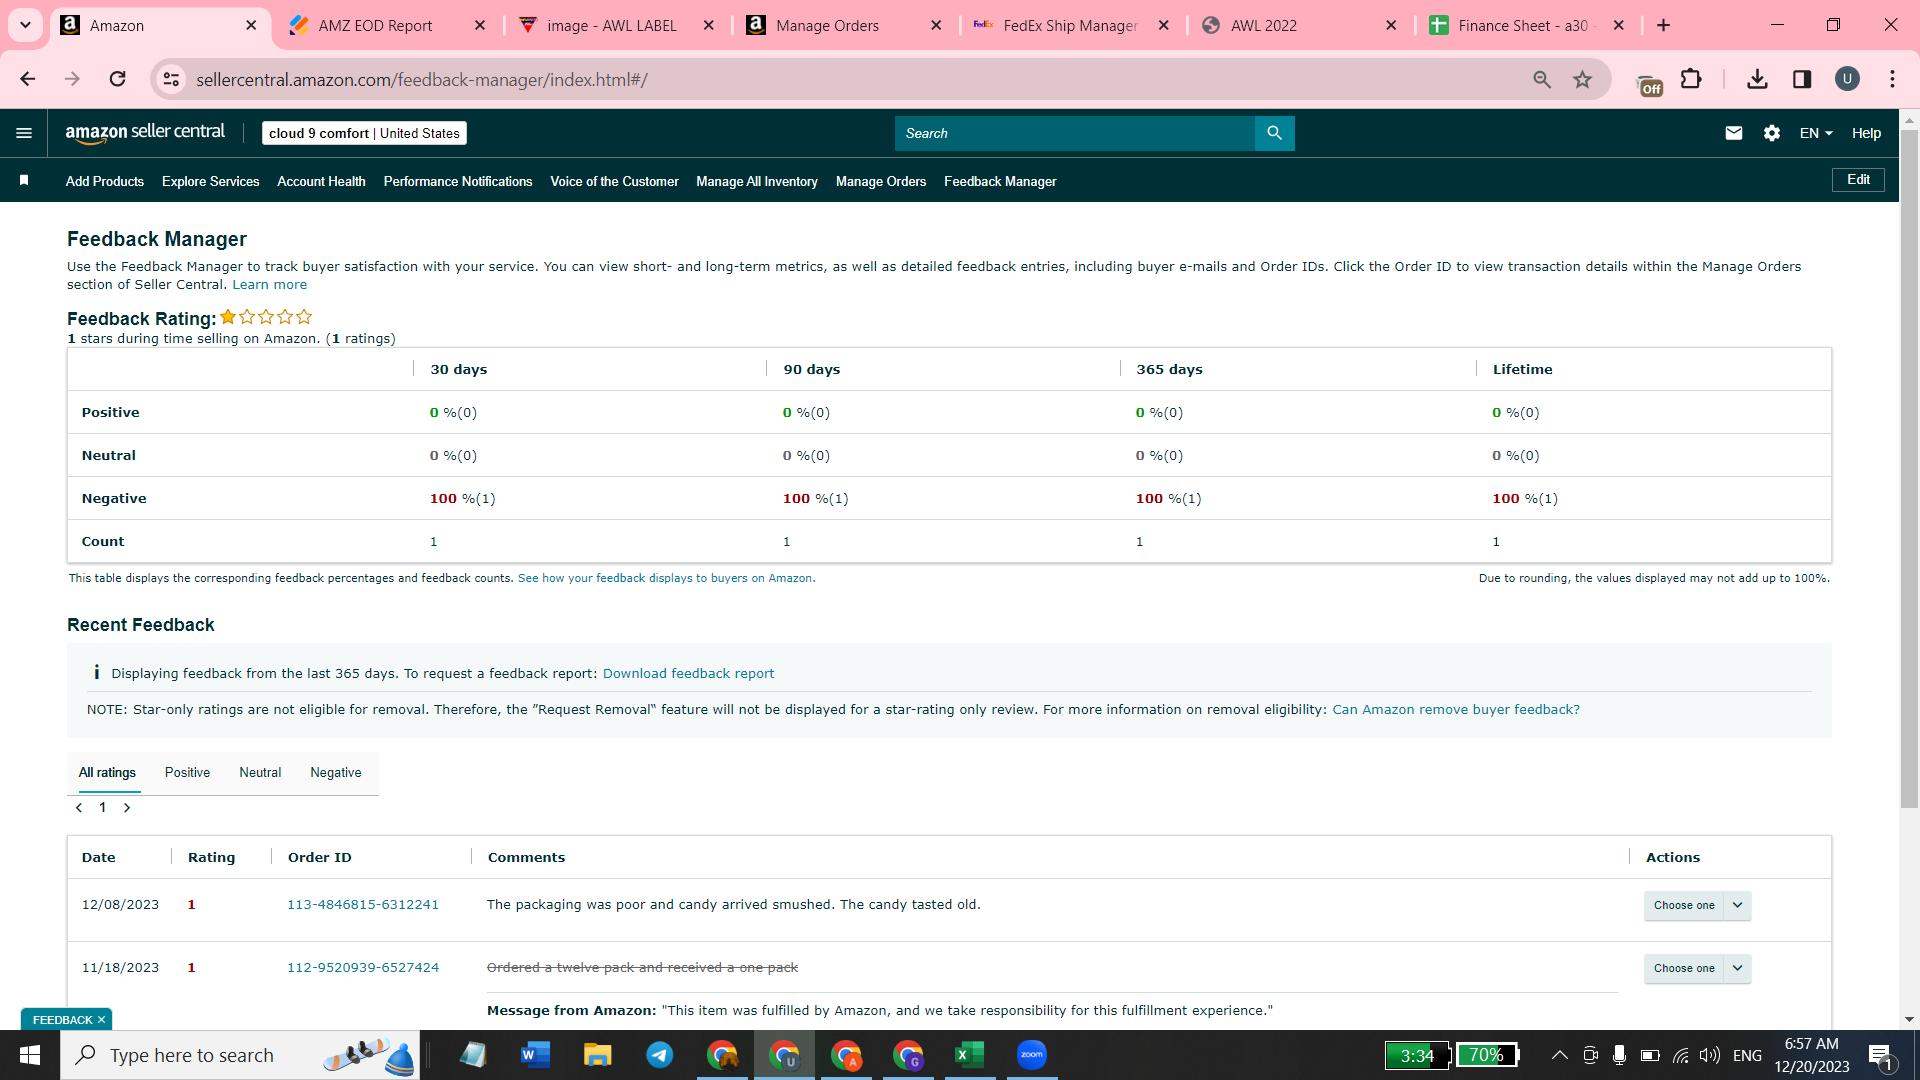The image size is (1920, 1080).
Task: Open Microsoft Word from the taskbar
Action: [536, 1055]
